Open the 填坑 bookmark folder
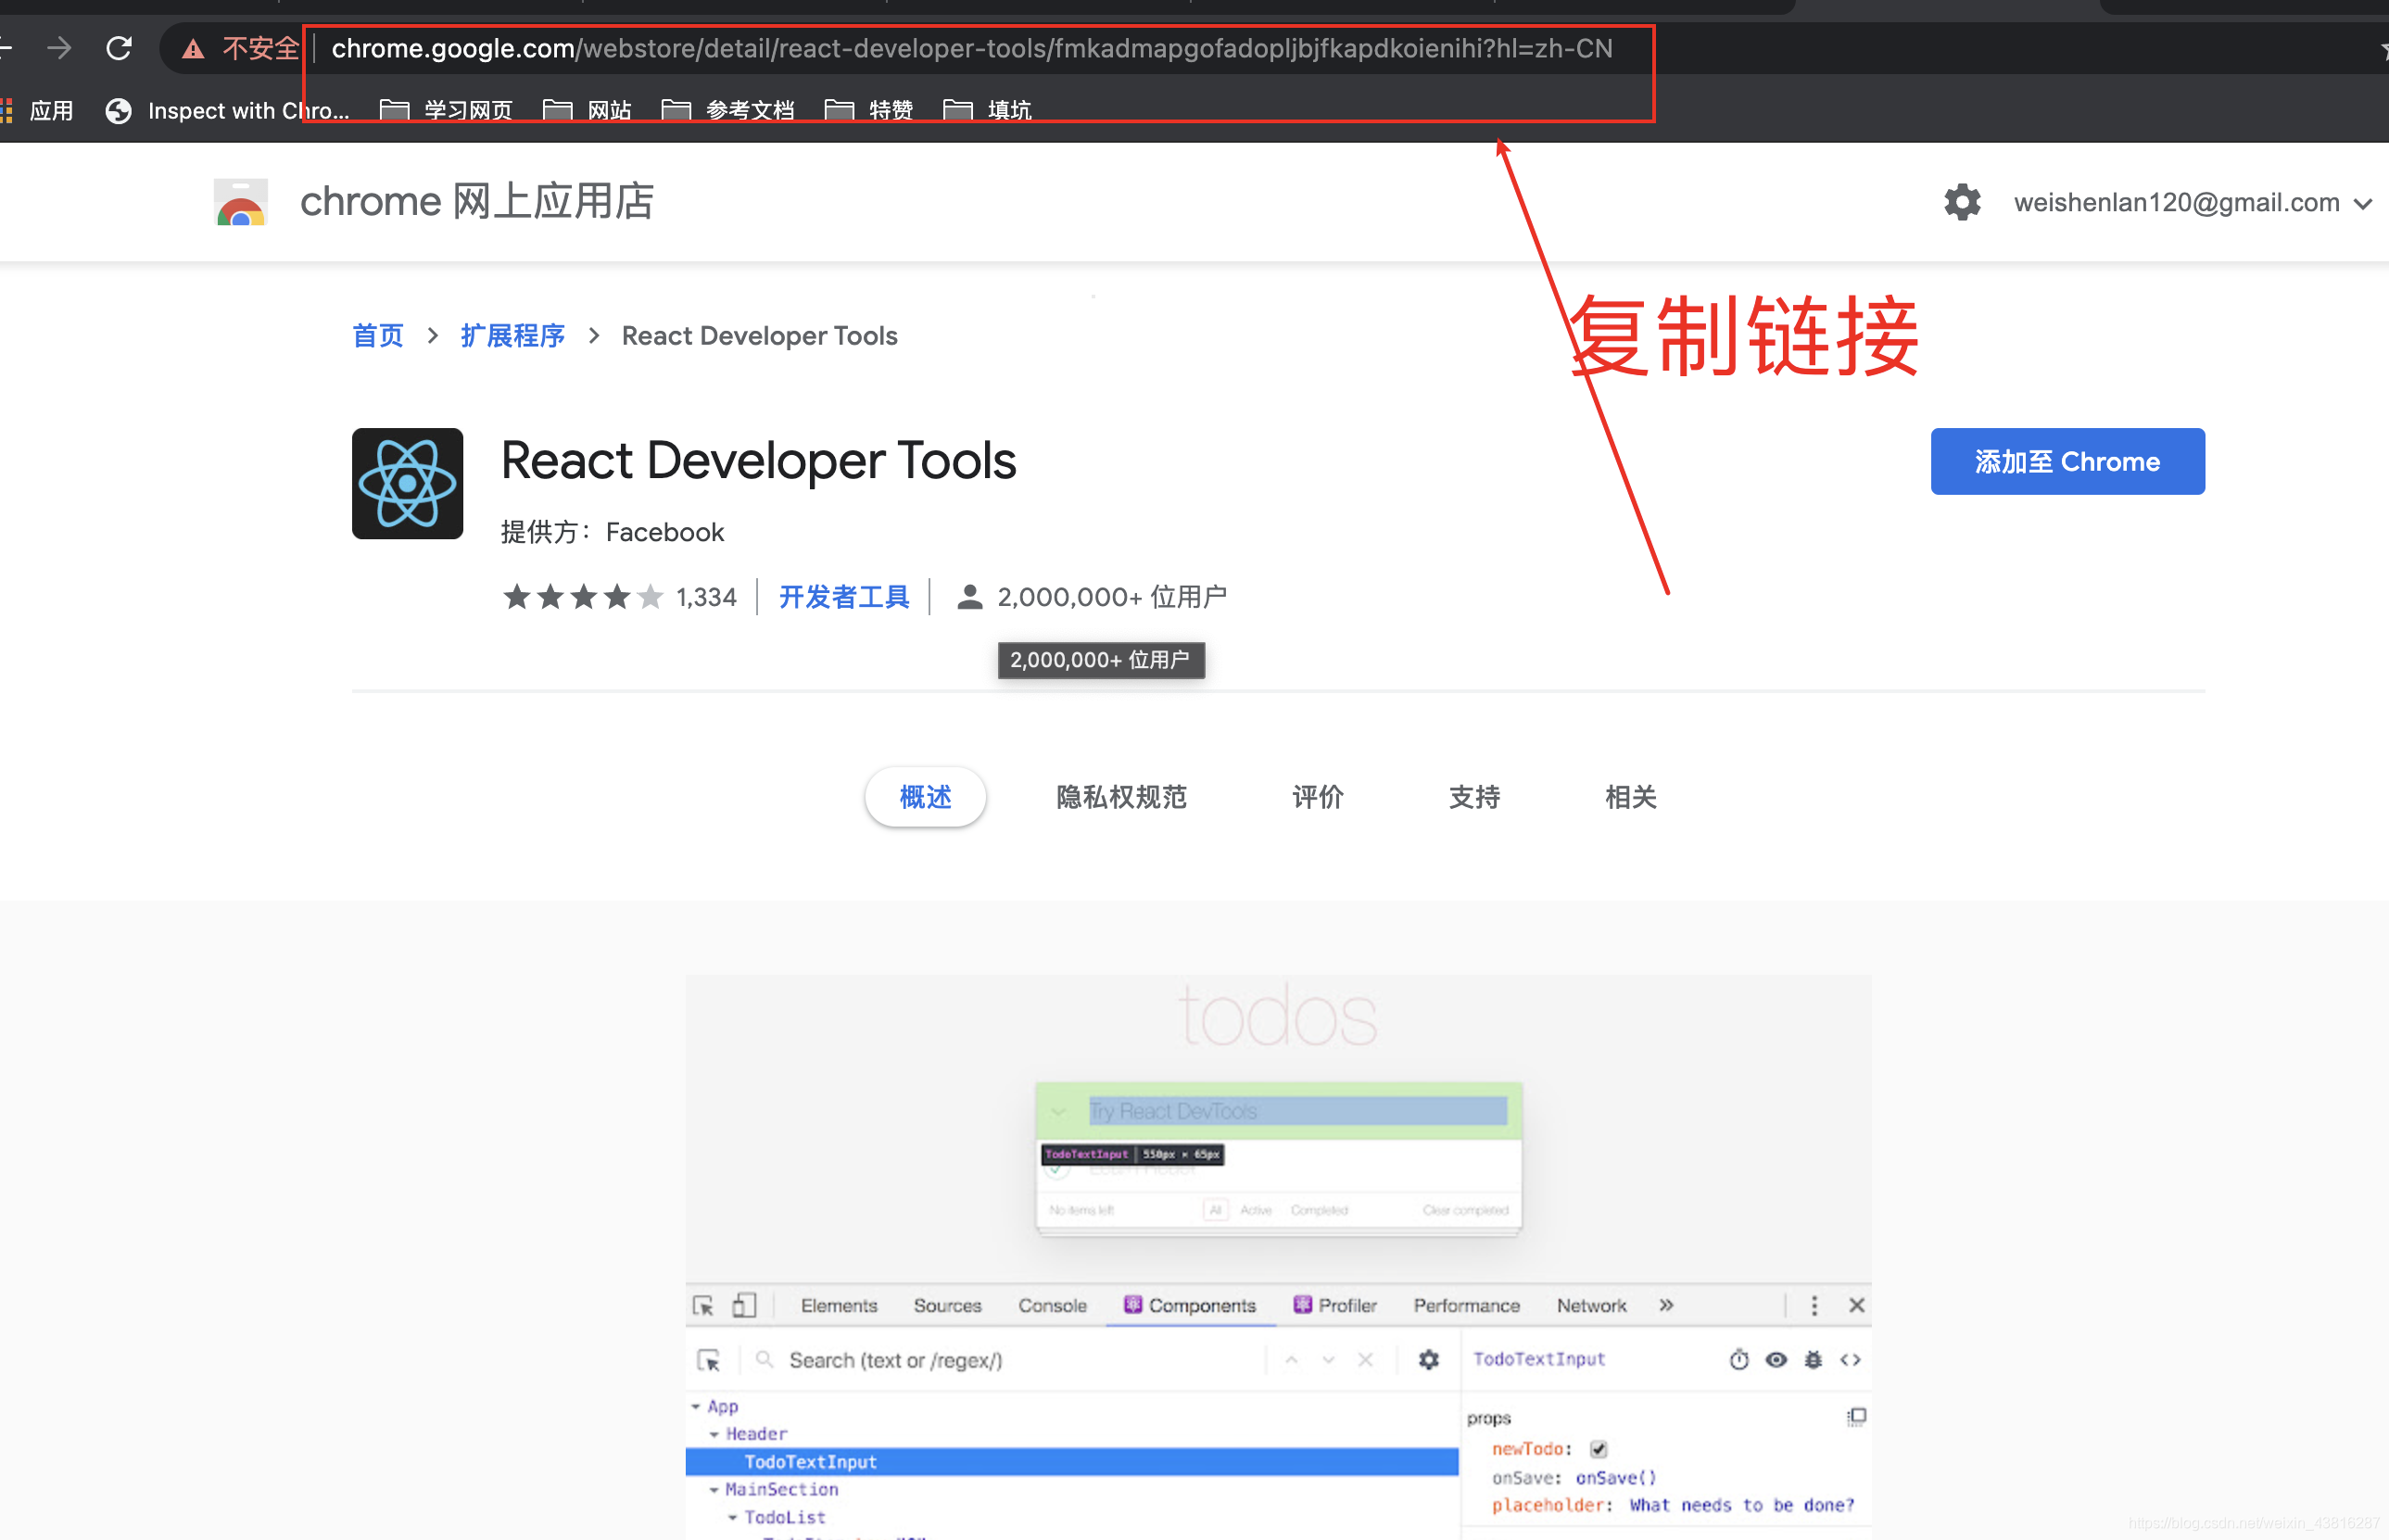Screen dimensions: 2389x1540 (988, 110)
